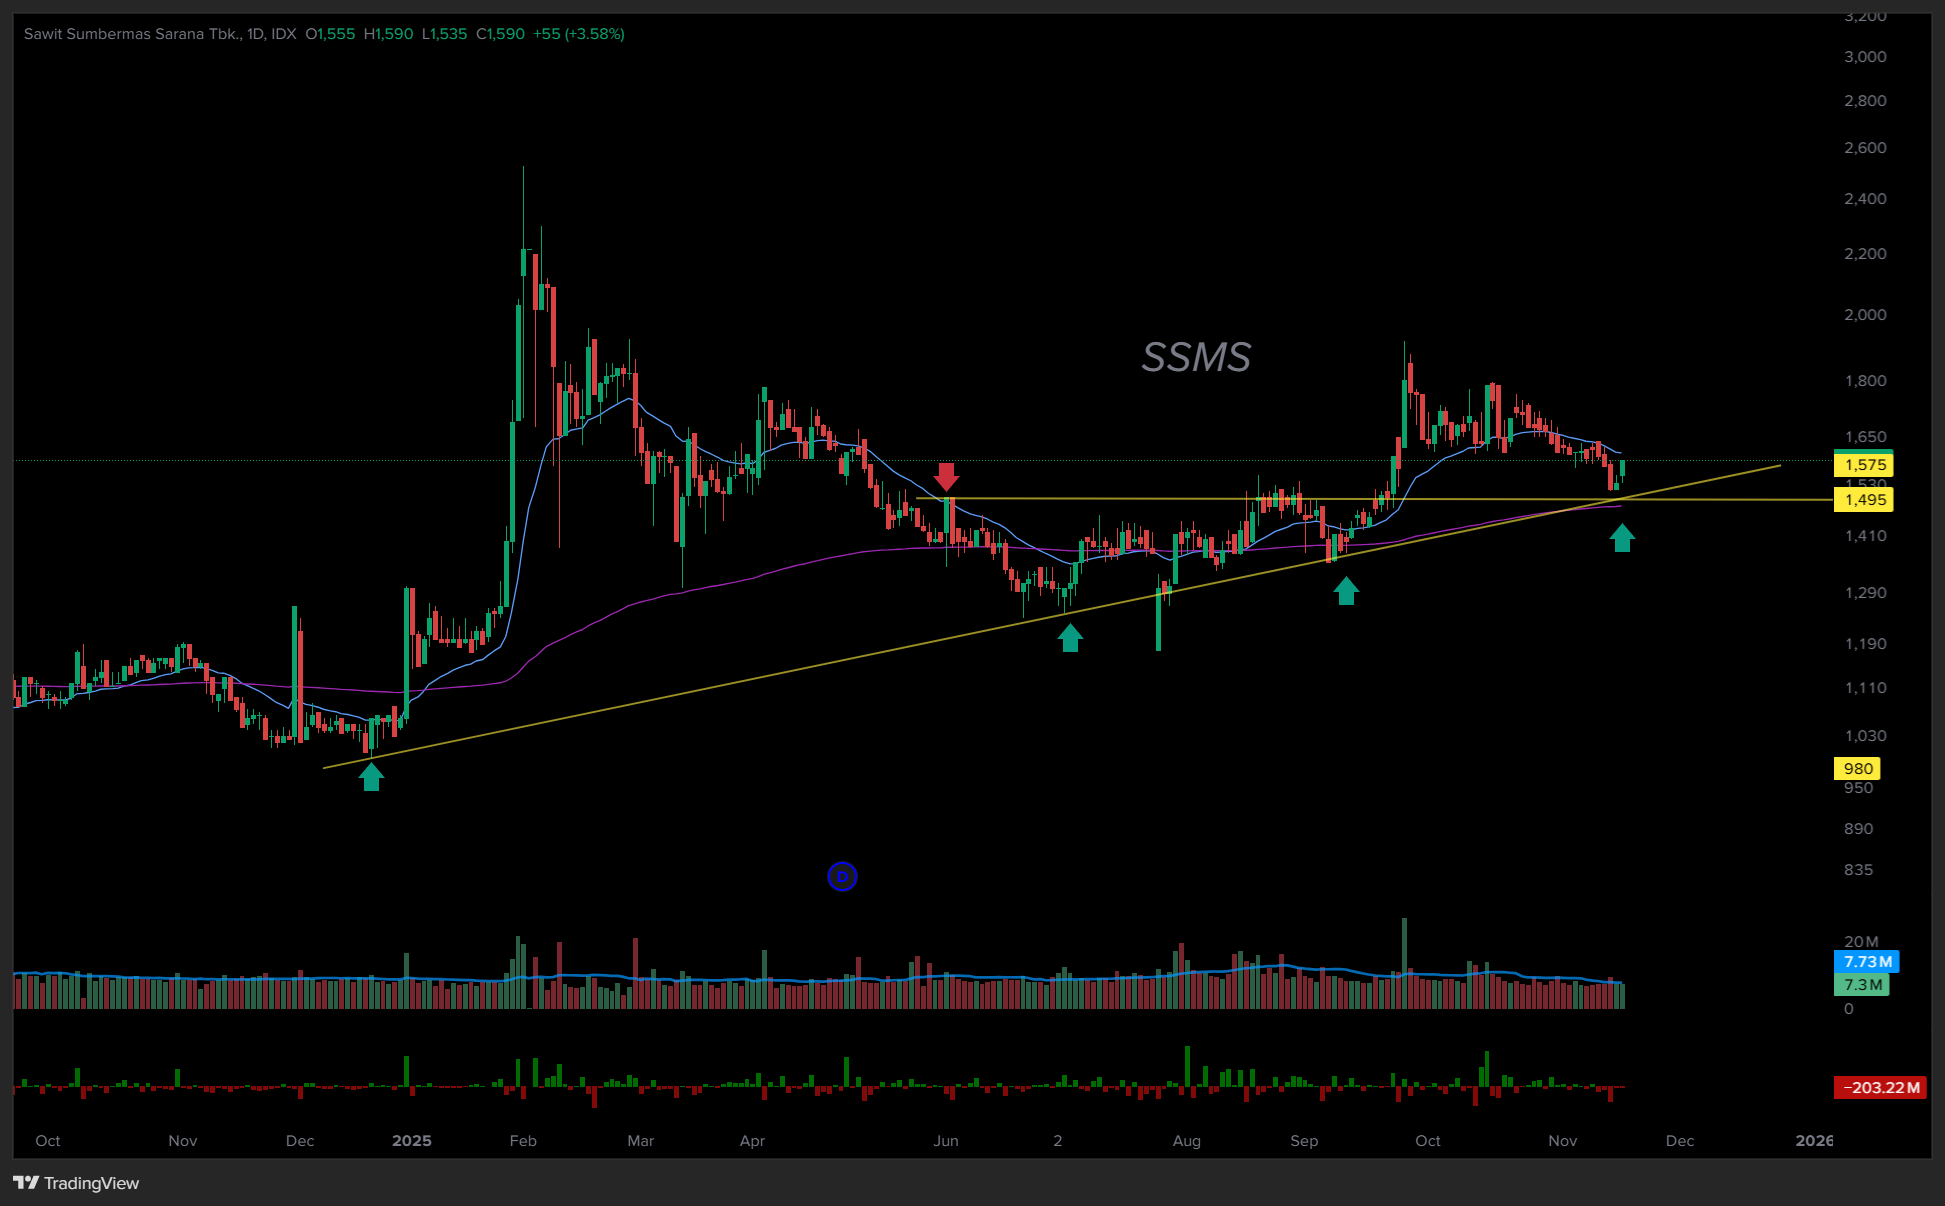The image size is (1945, 1206).
Task: Click the Feb label on time axis
Action: [523, 1141]
